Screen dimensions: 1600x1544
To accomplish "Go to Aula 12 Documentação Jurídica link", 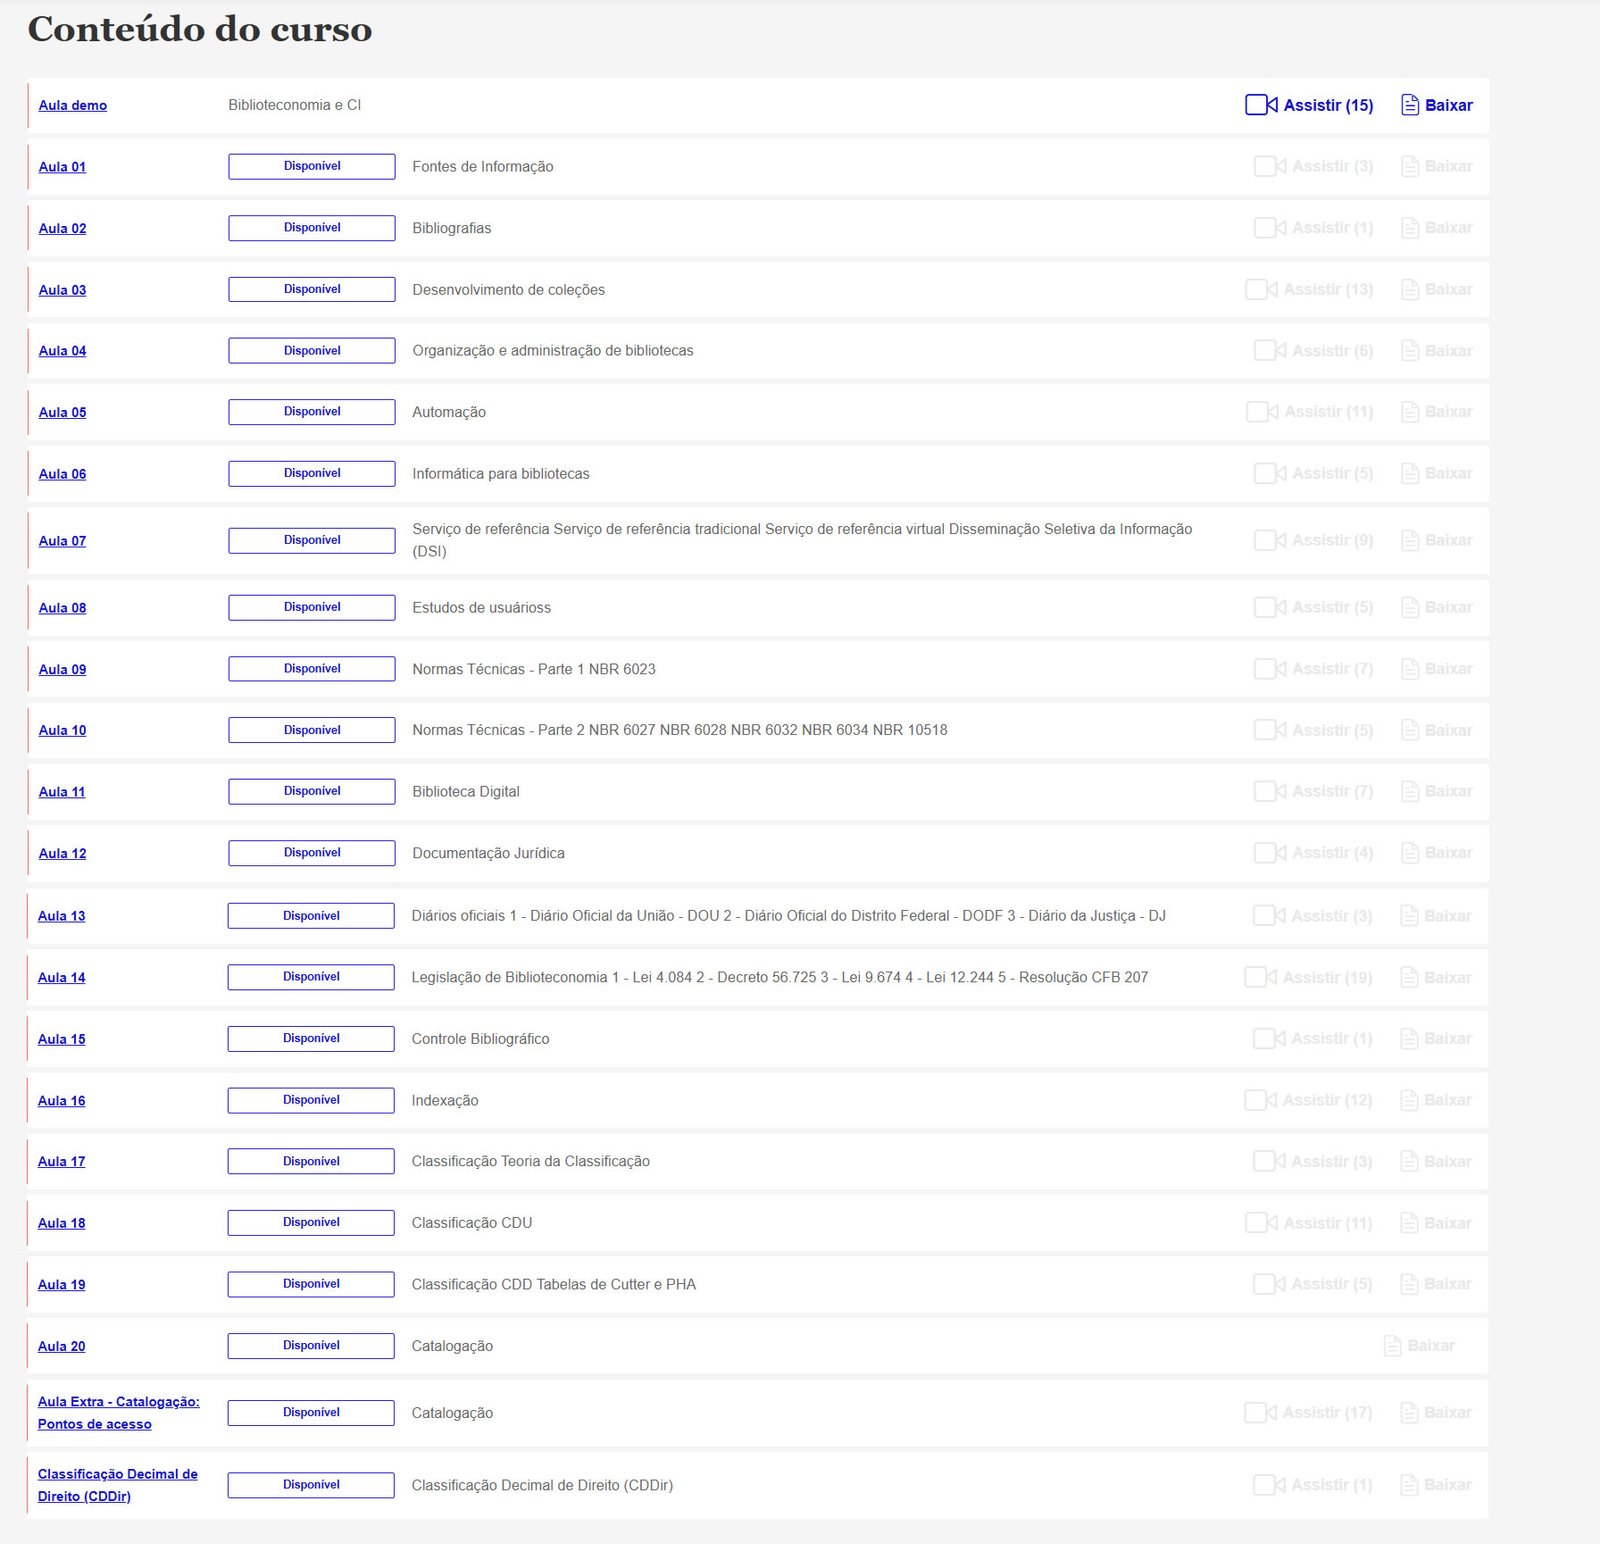I will coord(62,853).
